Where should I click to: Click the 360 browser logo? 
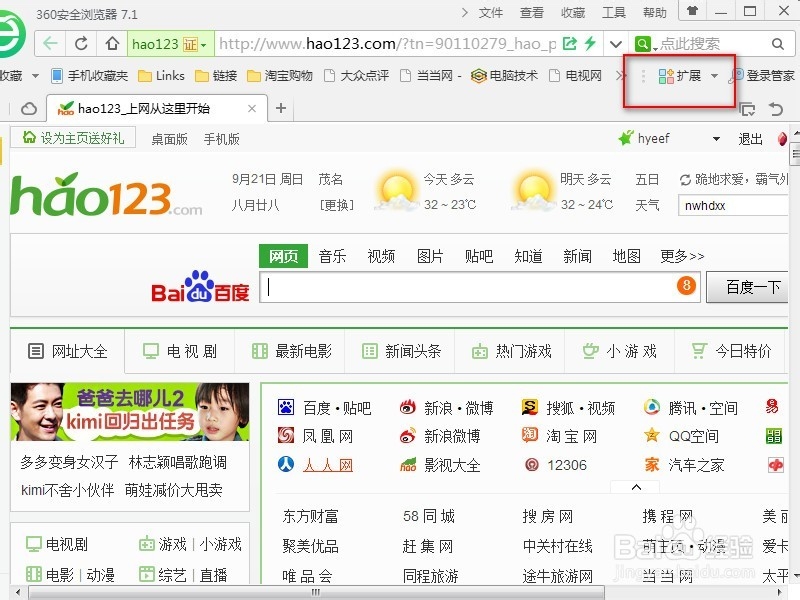pyautogui.click(x=10, y=34)
